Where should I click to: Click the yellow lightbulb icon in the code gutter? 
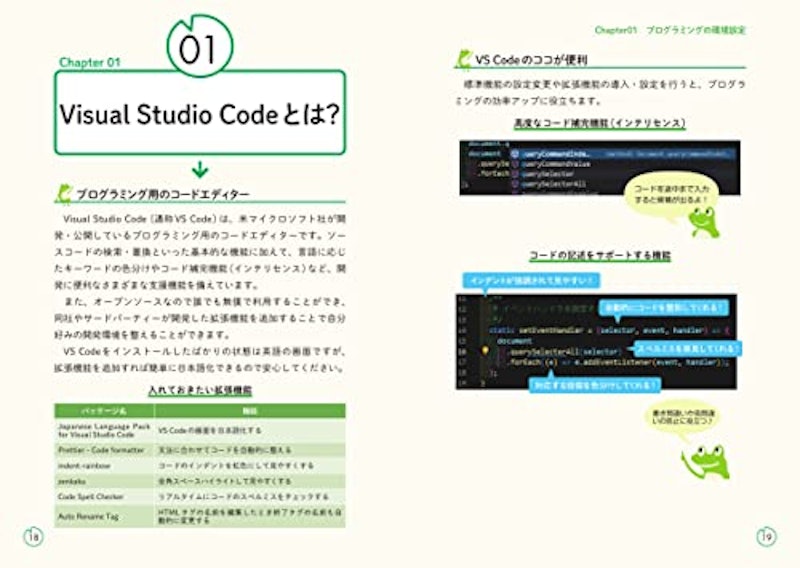tap(485, 351)
